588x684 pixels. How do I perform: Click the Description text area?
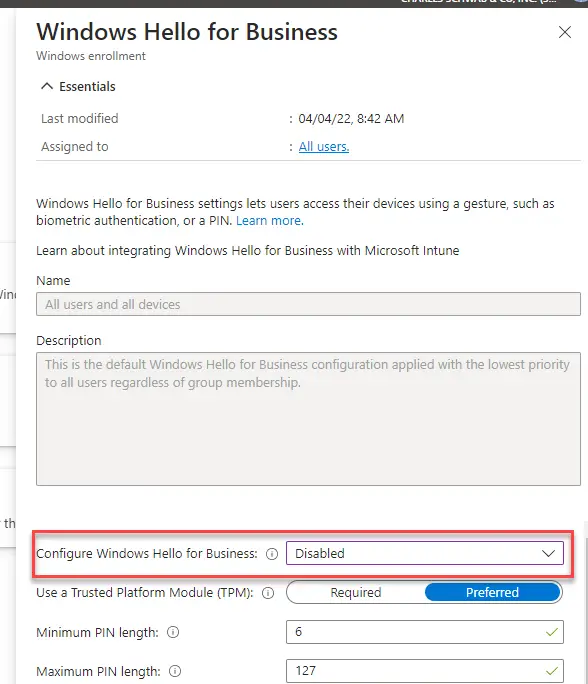tap(308, 419)
